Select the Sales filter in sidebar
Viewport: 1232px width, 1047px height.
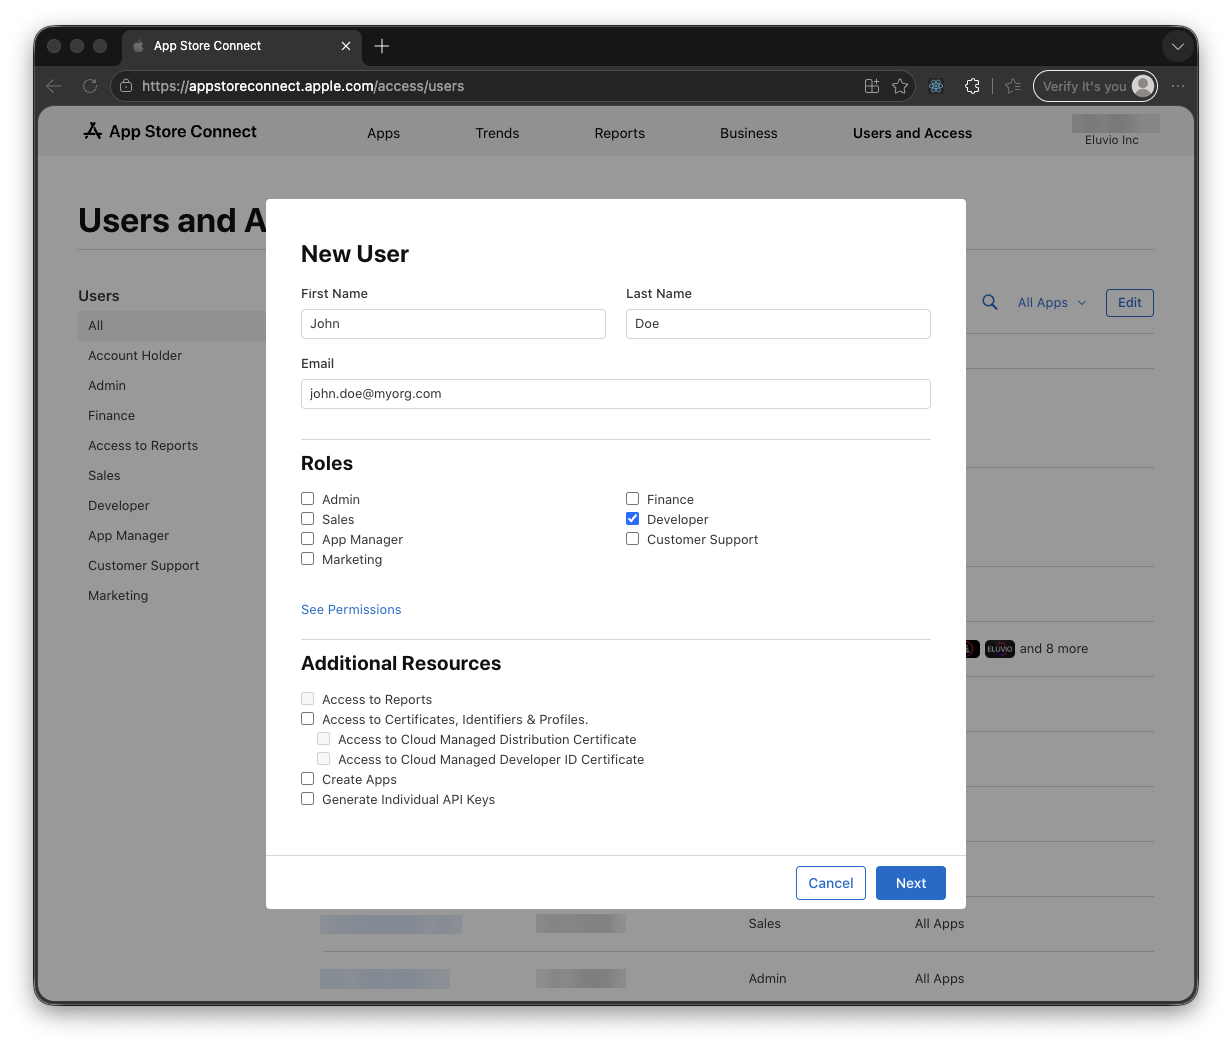(x=104, y=476)
